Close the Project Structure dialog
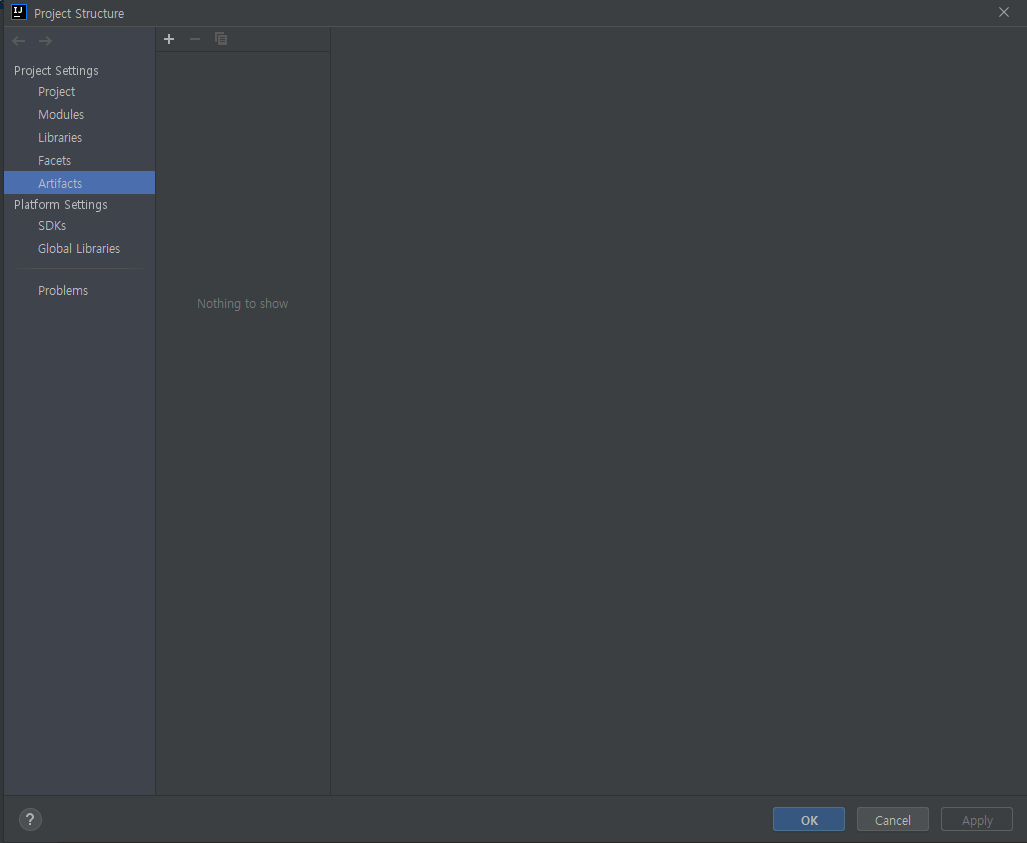1027x843 pixels. [x=1003, y=12]
